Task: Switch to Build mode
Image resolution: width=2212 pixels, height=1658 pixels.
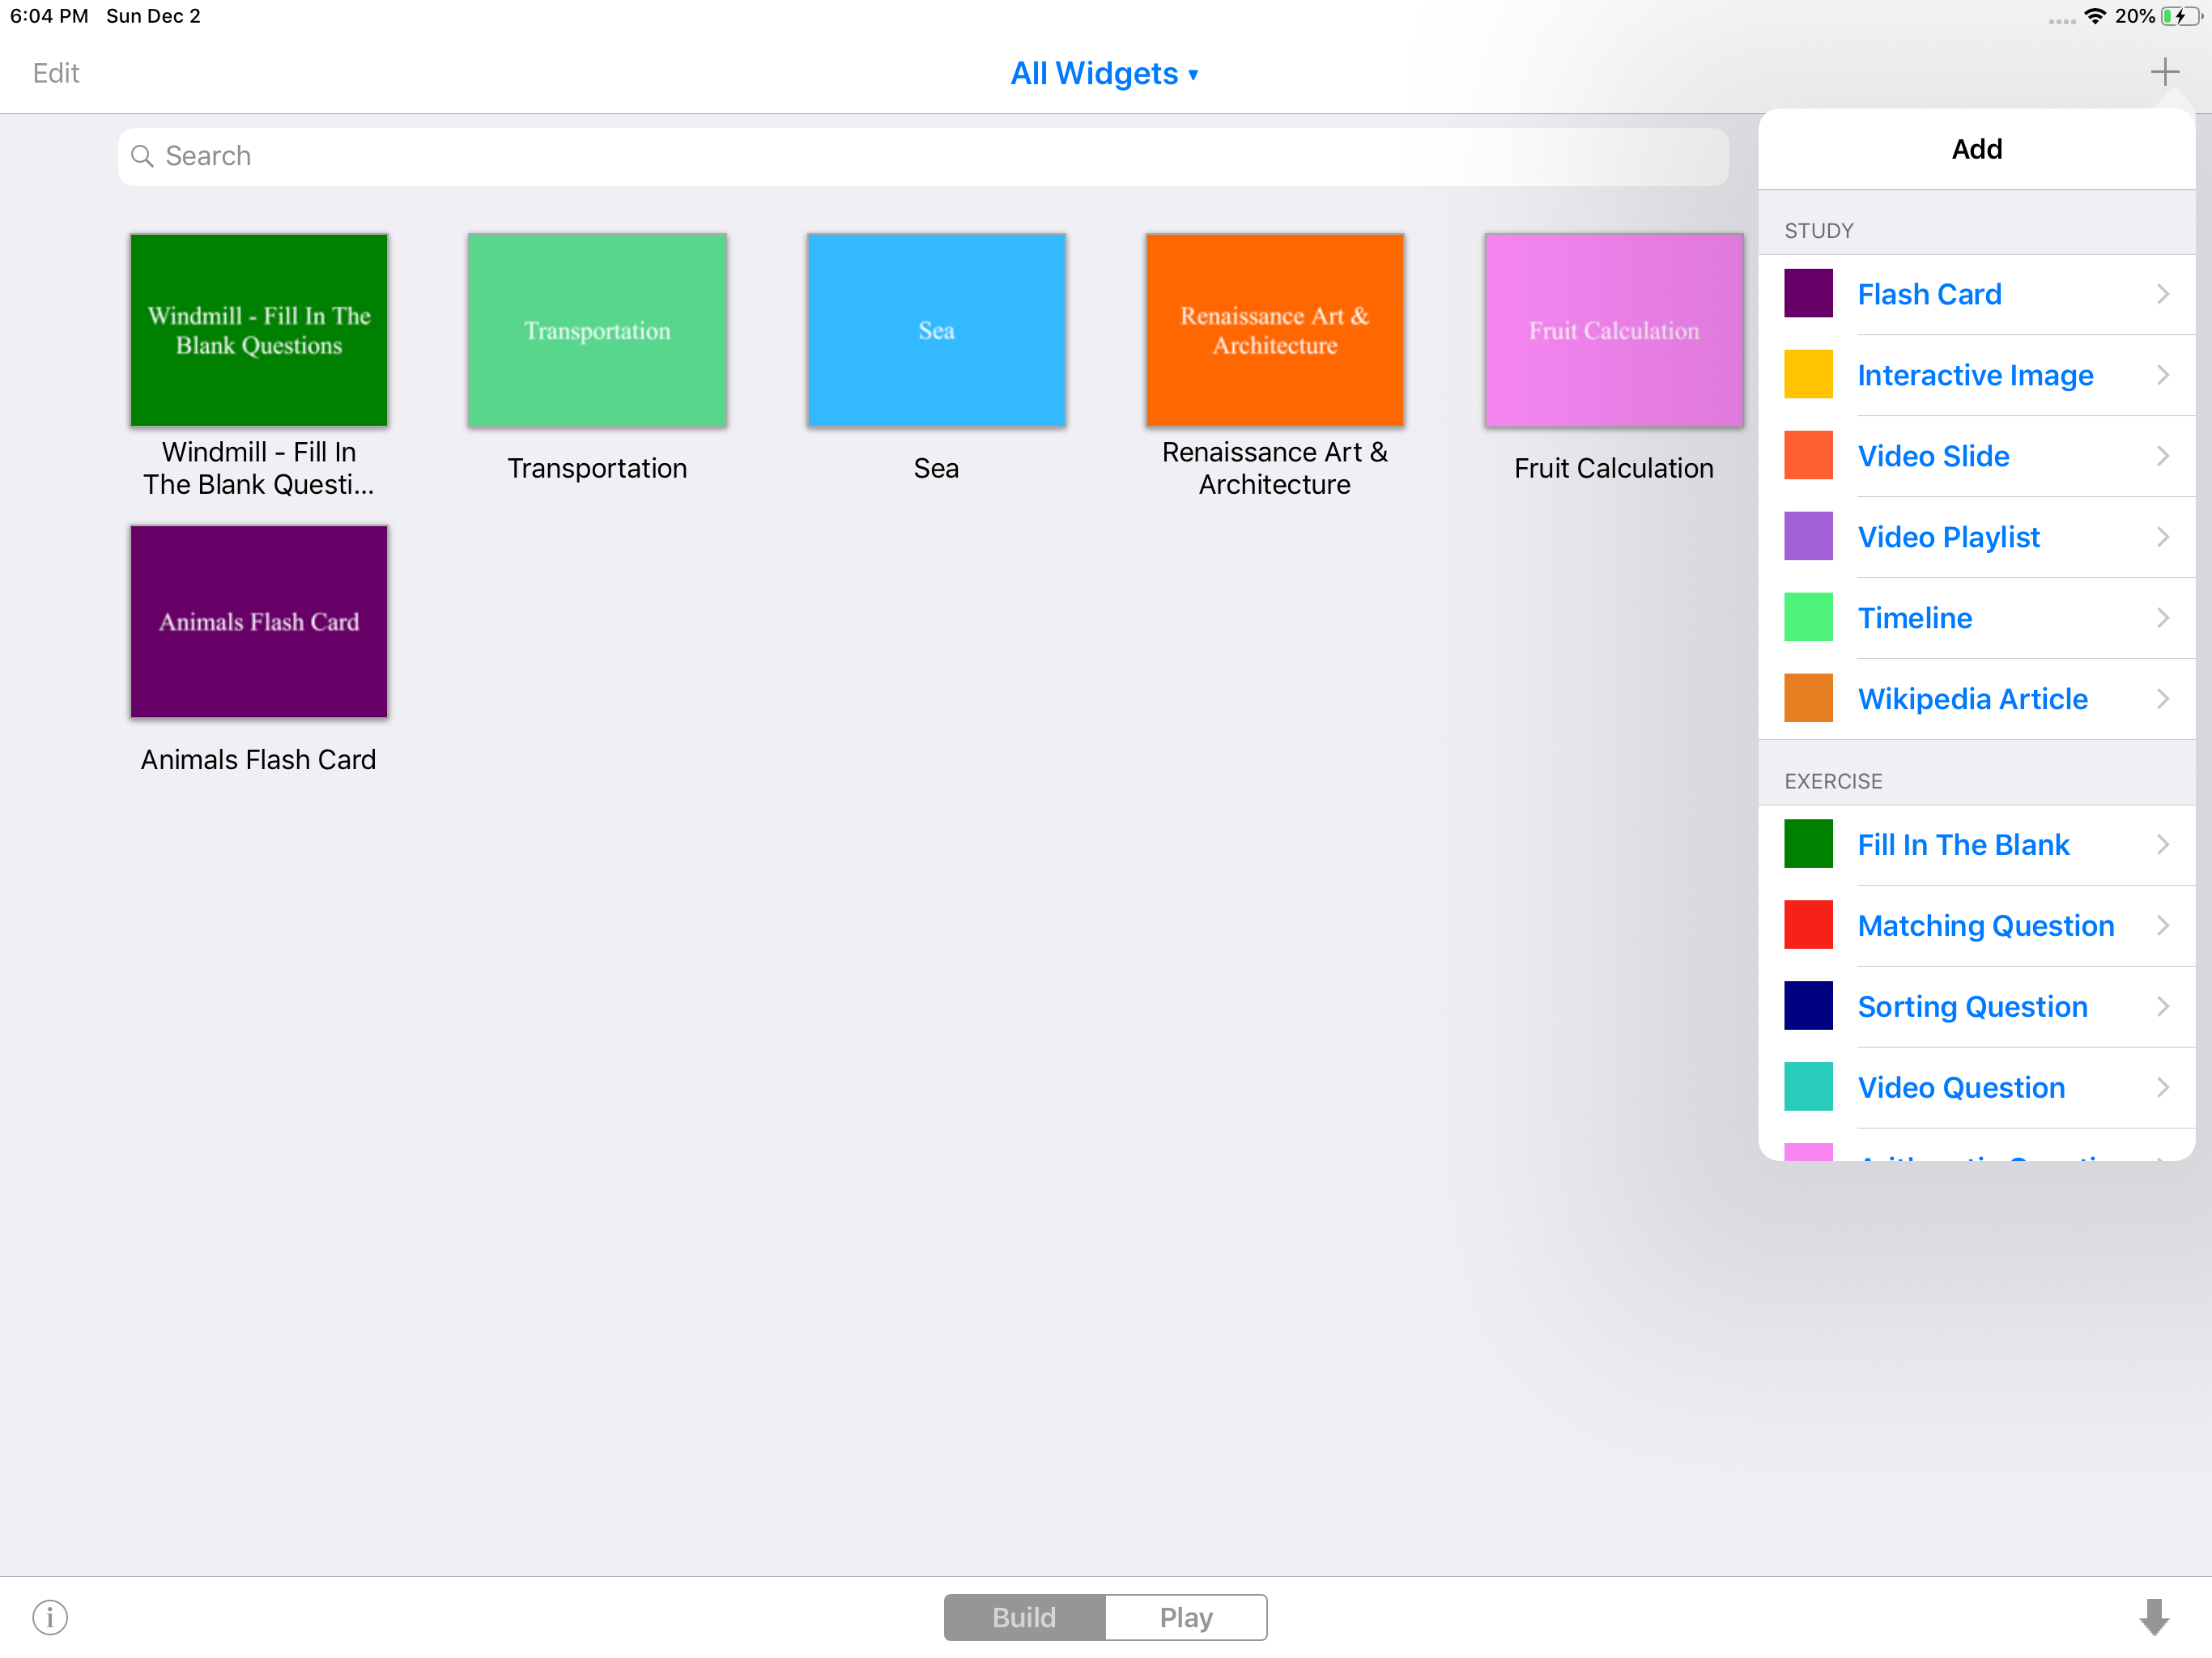Action: click(x=1024, y=1617)
